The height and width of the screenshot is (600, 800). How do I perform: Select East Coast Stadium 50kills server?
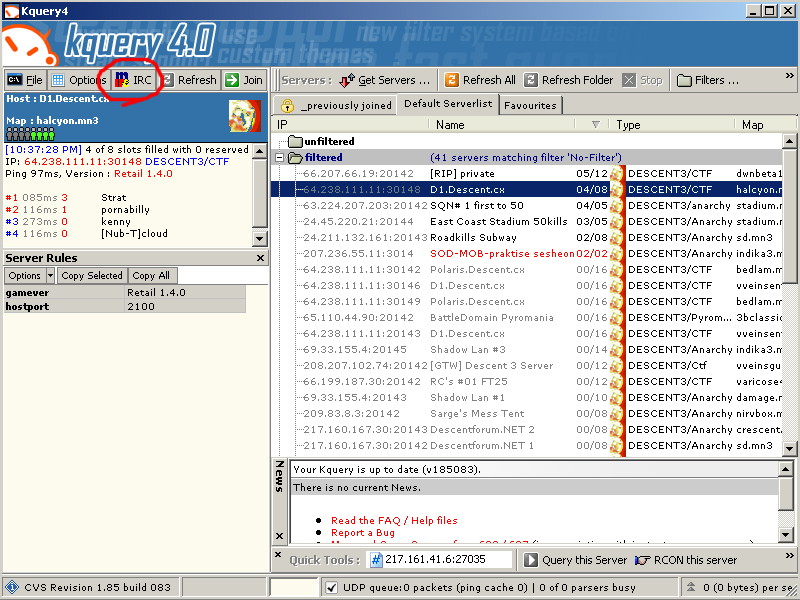point(527,221)
